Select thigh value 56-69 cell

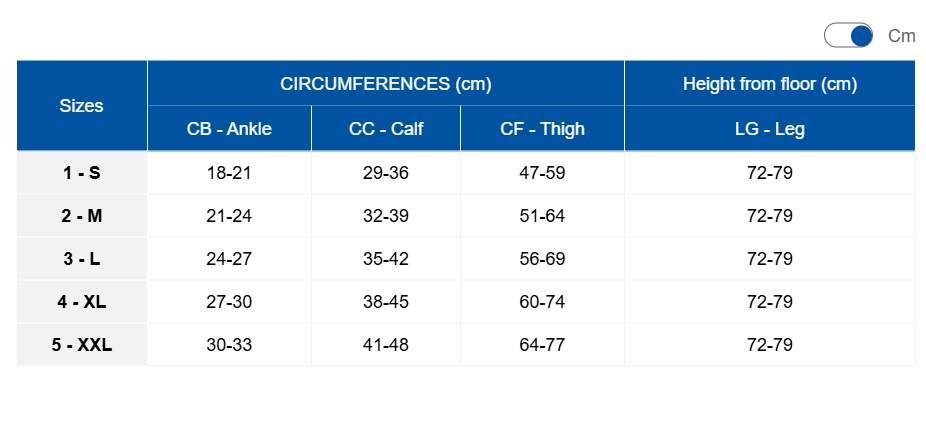click(542, 259)
